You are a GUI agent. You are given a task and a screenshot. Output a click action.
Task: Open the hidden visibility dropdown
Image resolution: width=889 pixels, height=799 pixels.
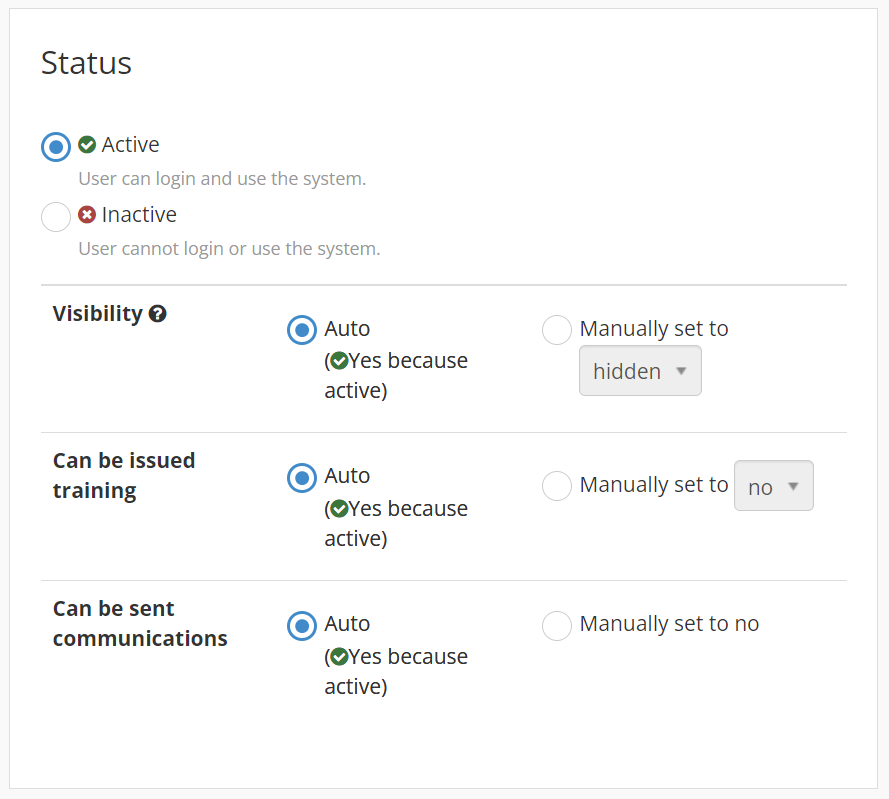639,371
